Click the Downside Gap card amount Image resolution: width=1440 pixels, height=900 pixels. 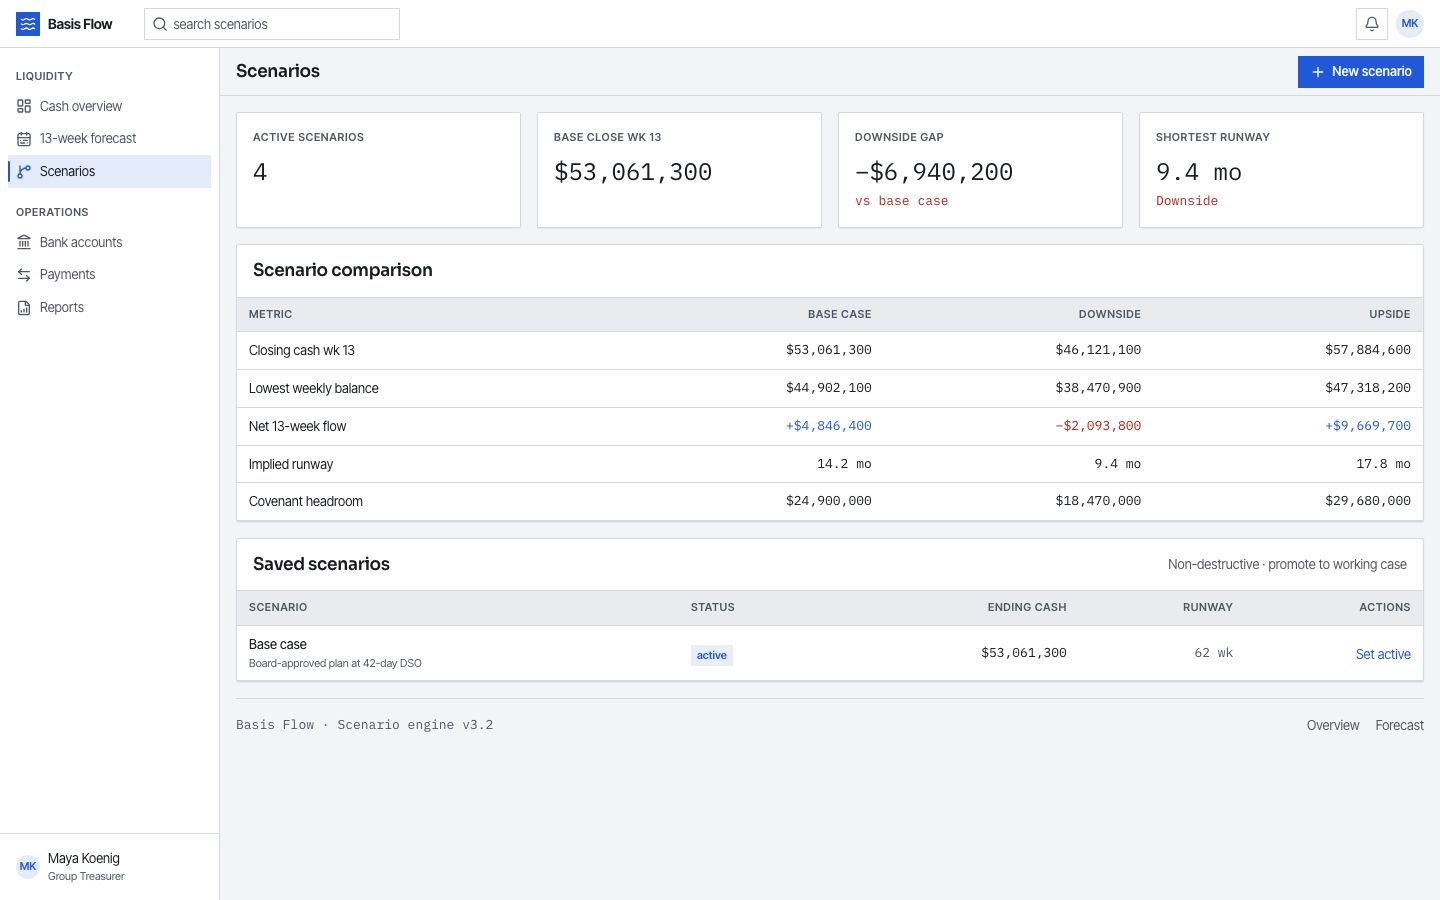point(934,172)
